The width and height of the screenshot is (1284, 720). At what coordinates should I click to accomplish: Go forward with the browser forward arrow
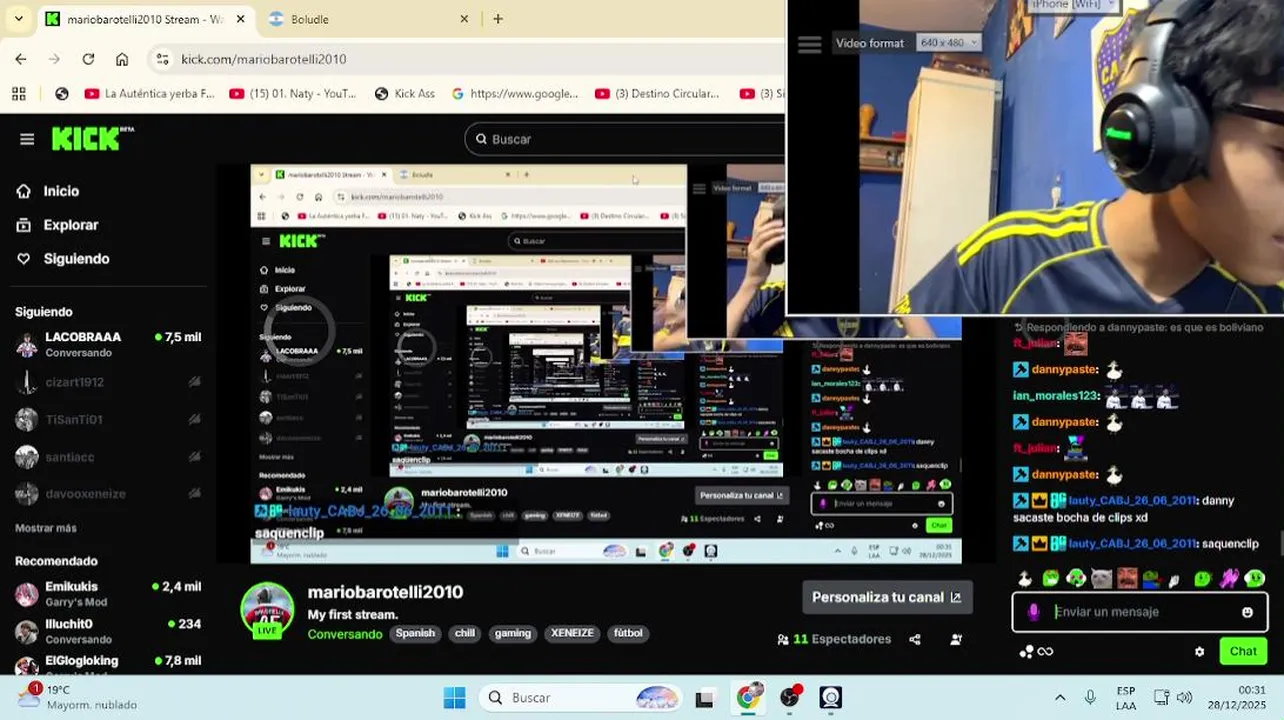coord(54,59)
